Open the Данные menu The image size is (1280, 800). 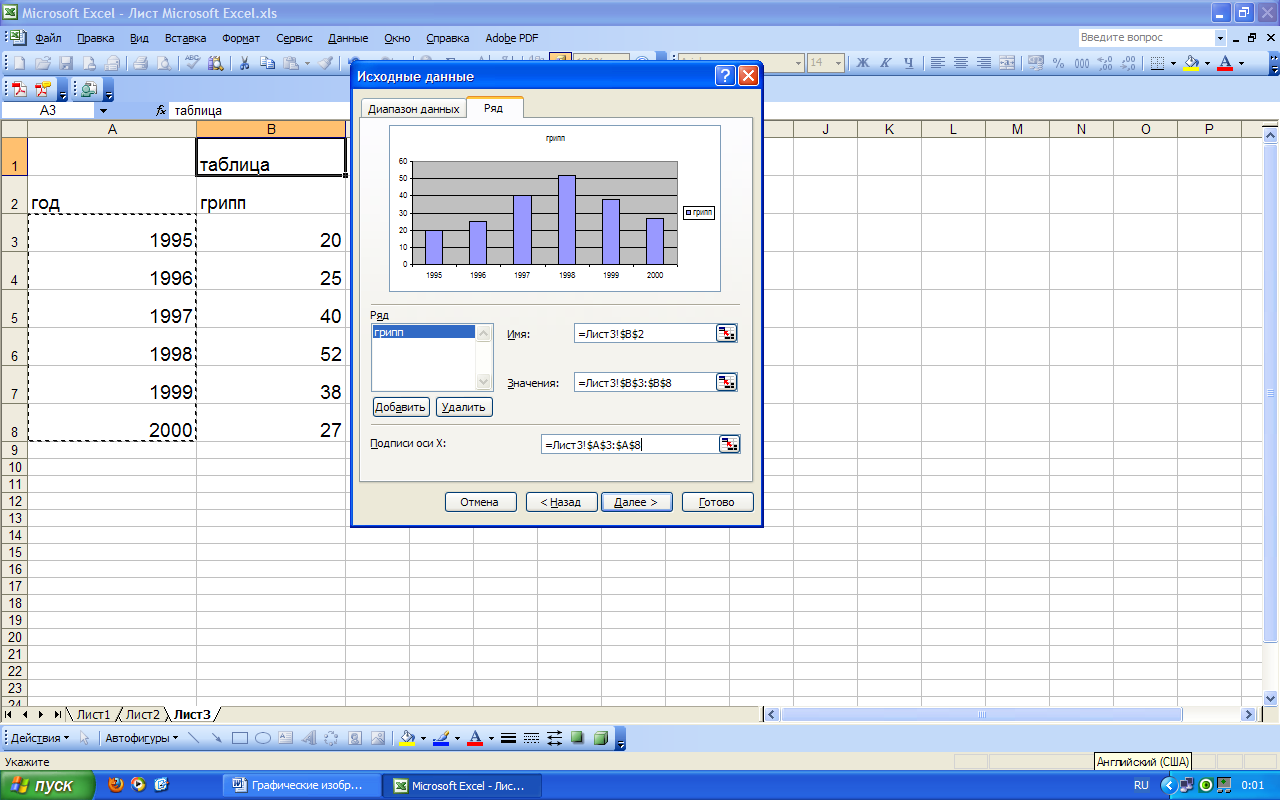click(348, 38)
